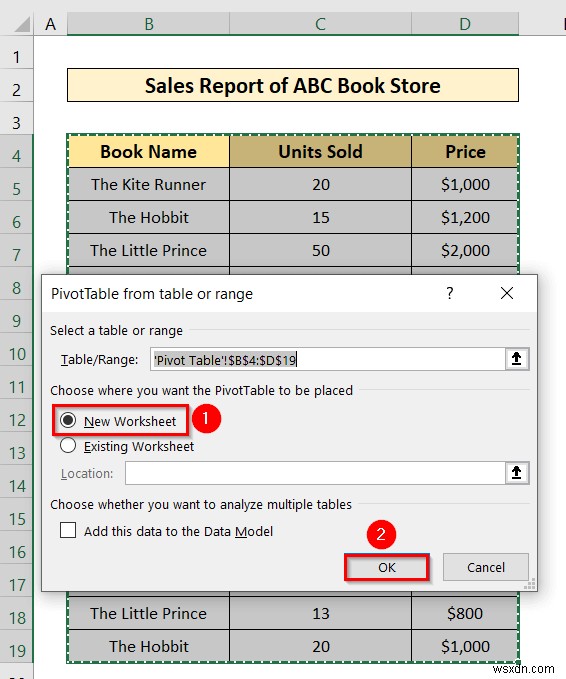This screenshot has width=566, height=679.
Task: Click the Sales Report title cell
Action: [x=293, y=85]
